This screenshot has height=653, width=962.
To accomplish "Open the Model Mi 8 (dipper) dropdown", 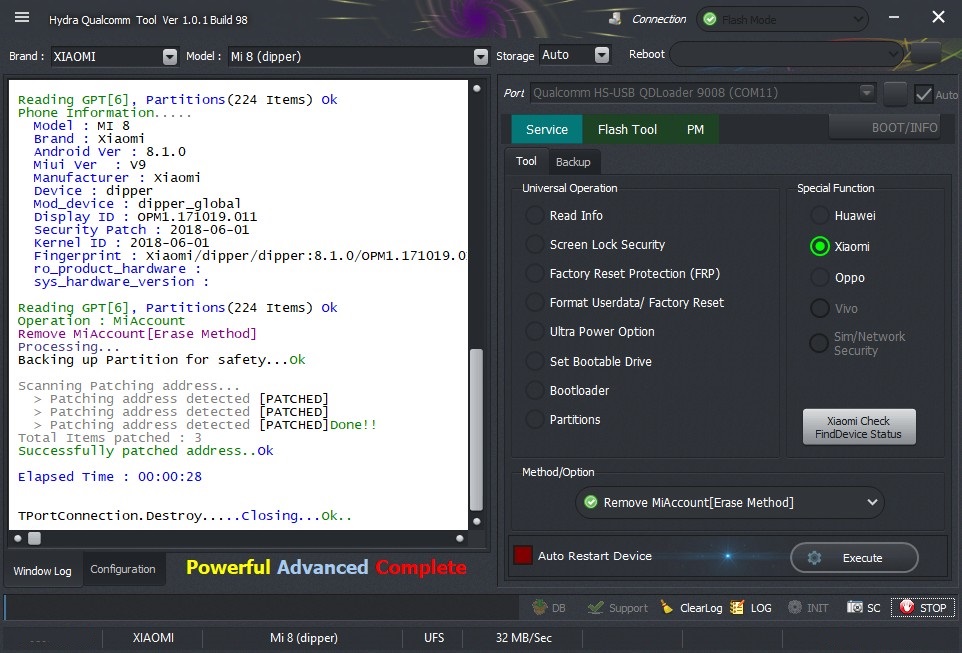I will pyautogui.click(x=481, y=56).
